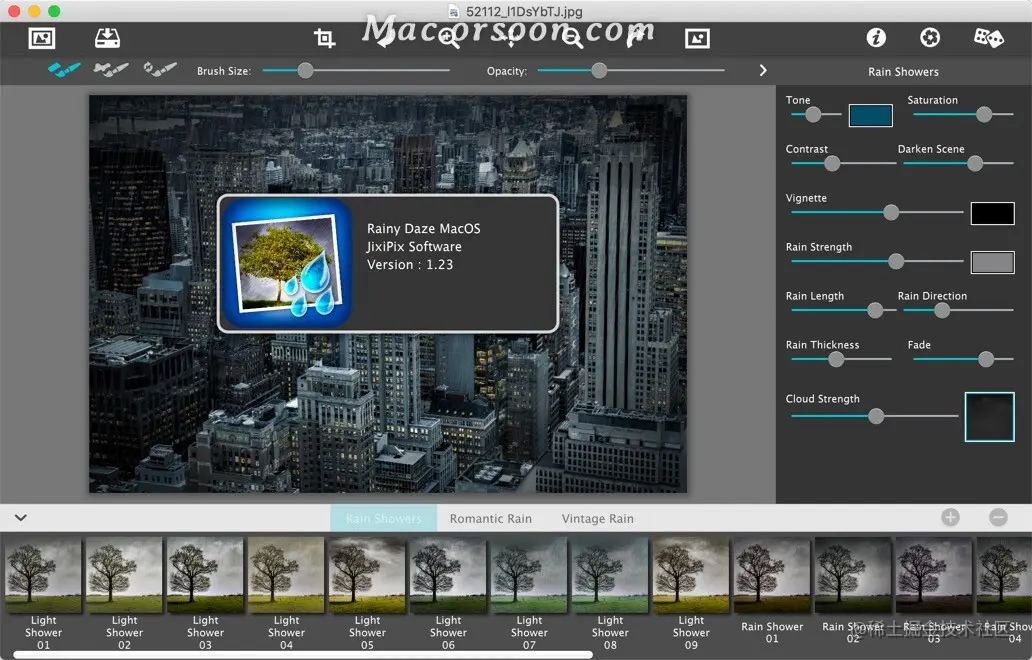This screenshot has height=660, width=1032.
Task: Open the gray Rain Strength color swatch
Action: coord(992,263)
